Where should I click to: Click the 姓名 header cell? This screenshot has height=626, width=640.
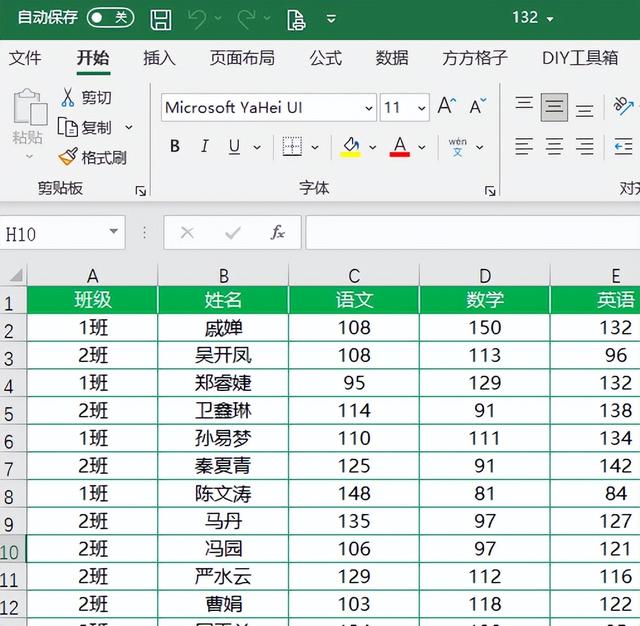pyautogui.click(x=223, y=300)
